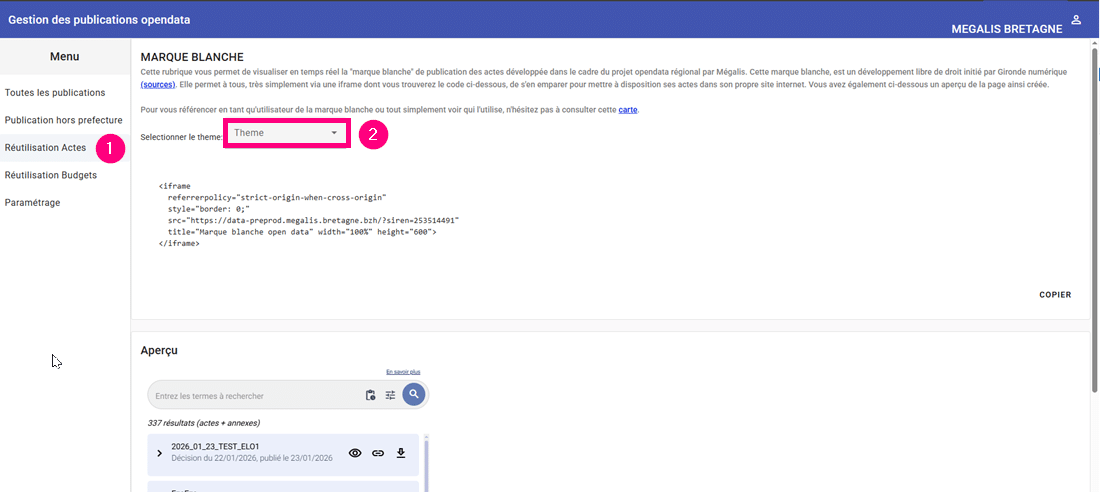Focus the search terms input field
The image size is (1100, 492).
coord(255,396)
